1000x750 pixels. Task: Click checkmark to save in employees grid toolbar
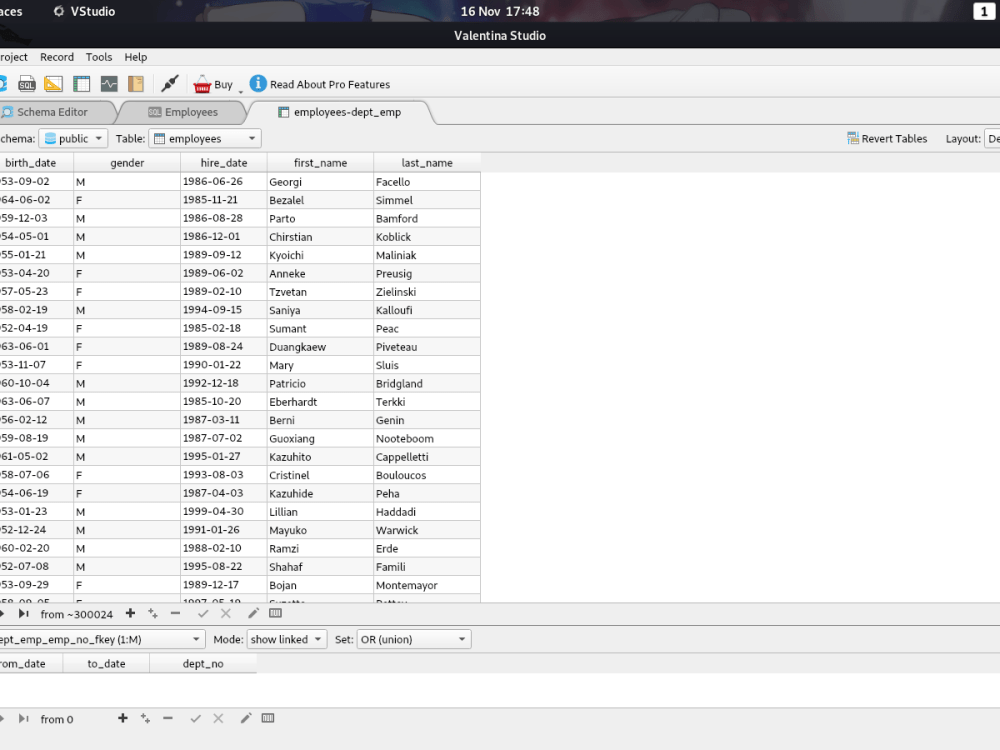pos(203,614)
